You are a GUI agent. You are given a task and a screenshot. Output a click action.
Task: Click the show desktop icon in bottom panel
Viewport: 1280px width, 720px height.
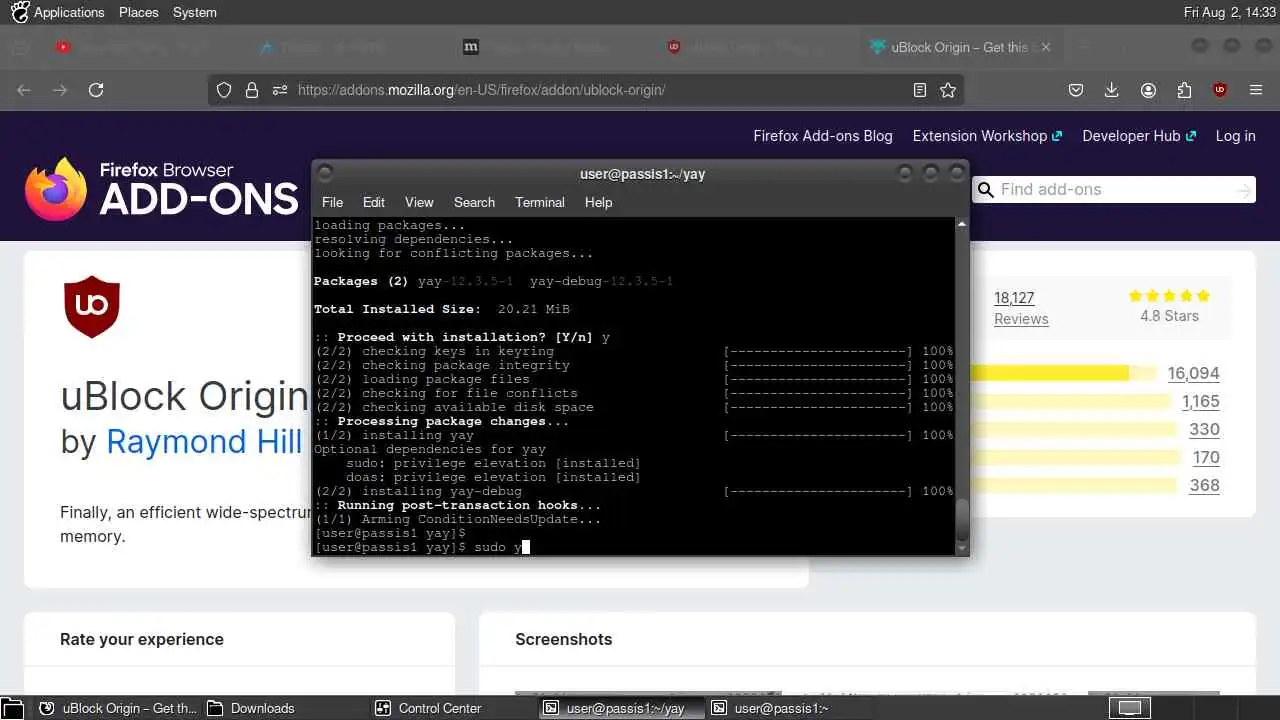(x=10, y=708)
